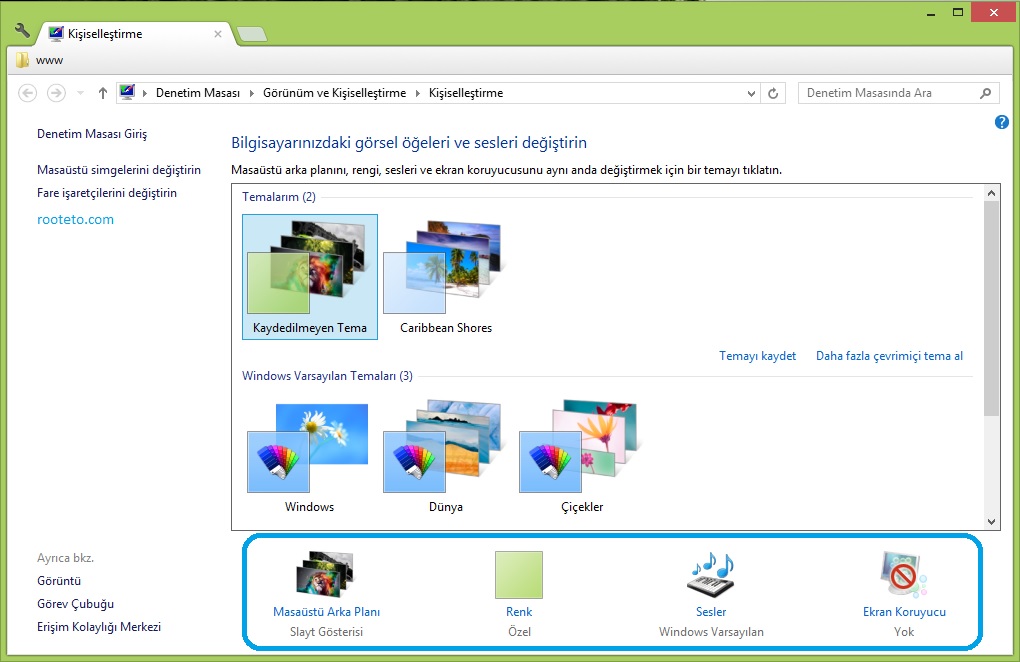The image size is (1020, 662).
Task: Click the computer icon in address bar
Action: point(128,92)
